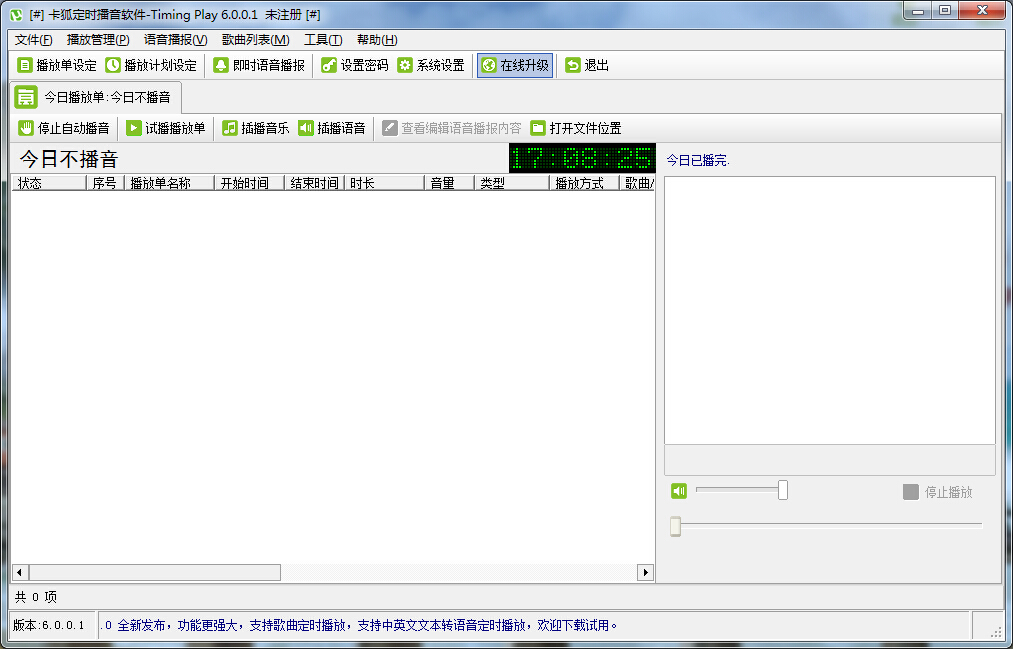Open 播放计划设定 schedule settings
The image size is (1013, 649).
point(151,65)
